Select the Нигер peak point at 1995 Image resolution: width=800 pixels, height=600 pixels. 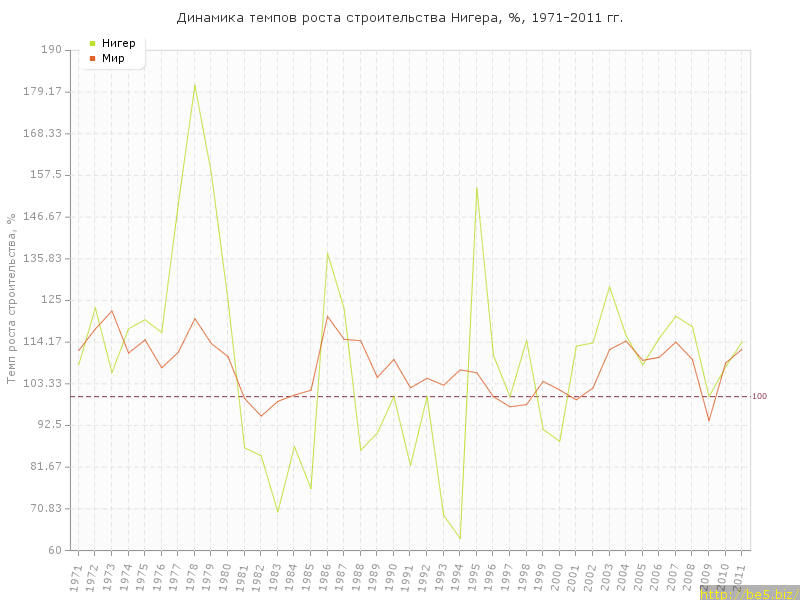(x=477, y=187)
